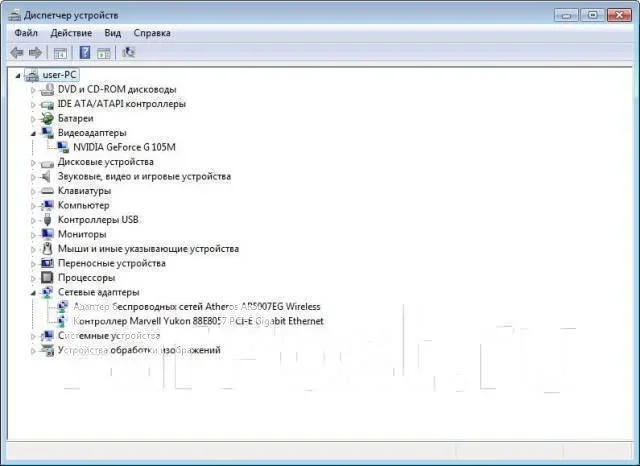Click the Forward arrow toolbar icon
This screenshot has width=640, height=466.
(36, 52)
